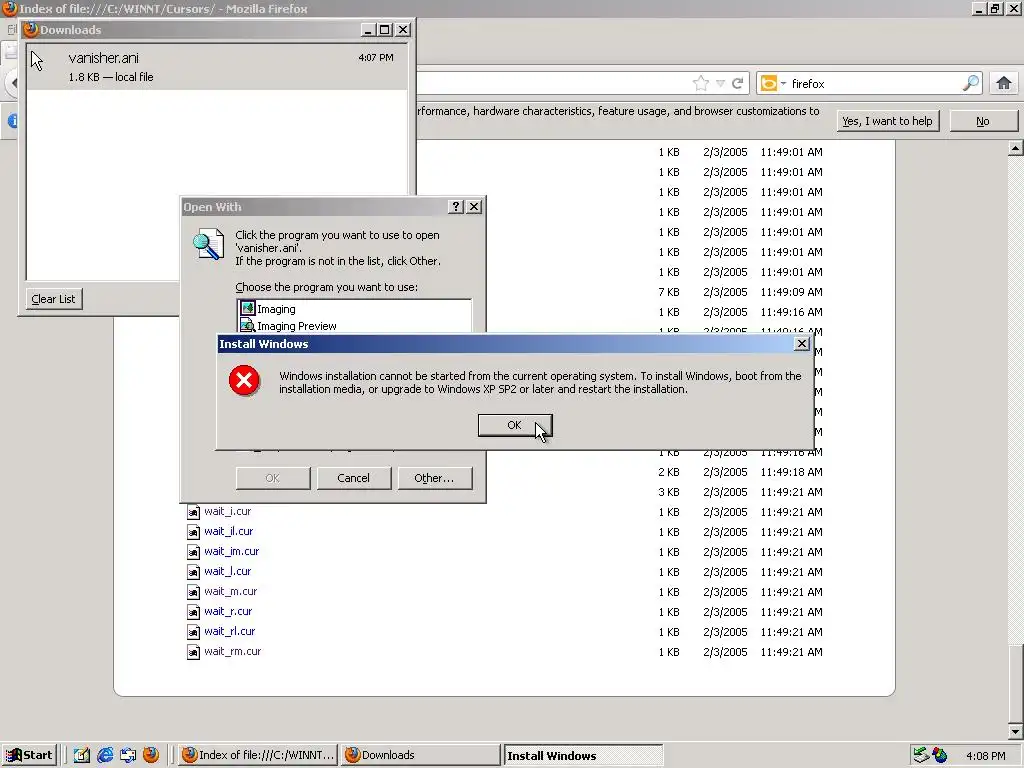Click '4:07 PM' timestamp in Downloads window
Image resolution: width=1024 pixels, height=768 pixels.
(376, 57)
